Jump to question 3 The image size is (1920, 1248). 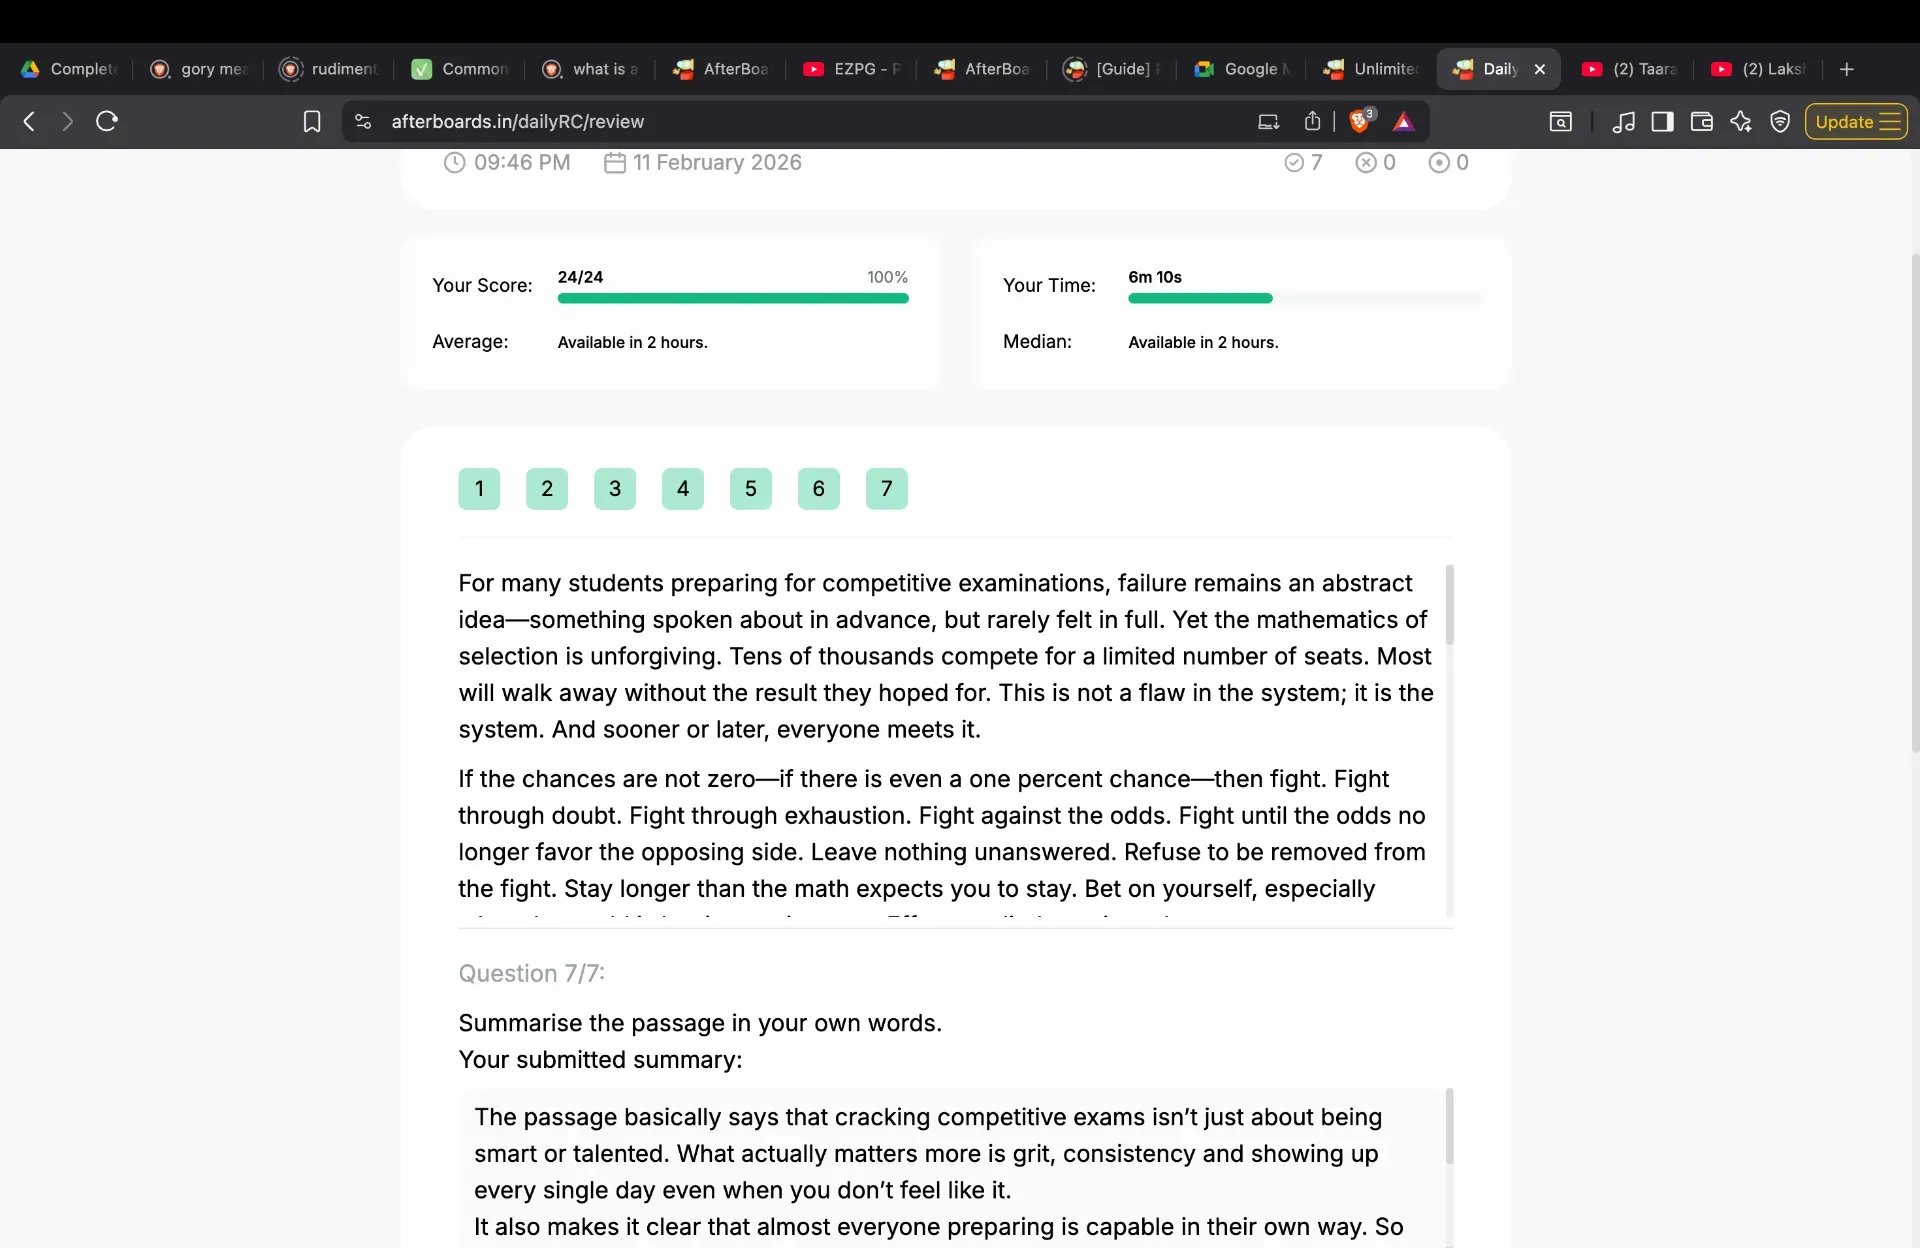pyautogui.click(x=615, y=489)
